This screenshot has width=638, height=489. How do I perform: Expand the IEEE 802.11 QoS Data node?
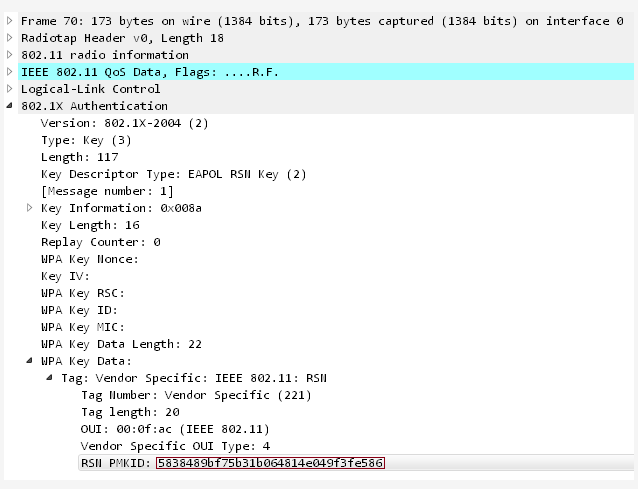[x=10, y=72]
